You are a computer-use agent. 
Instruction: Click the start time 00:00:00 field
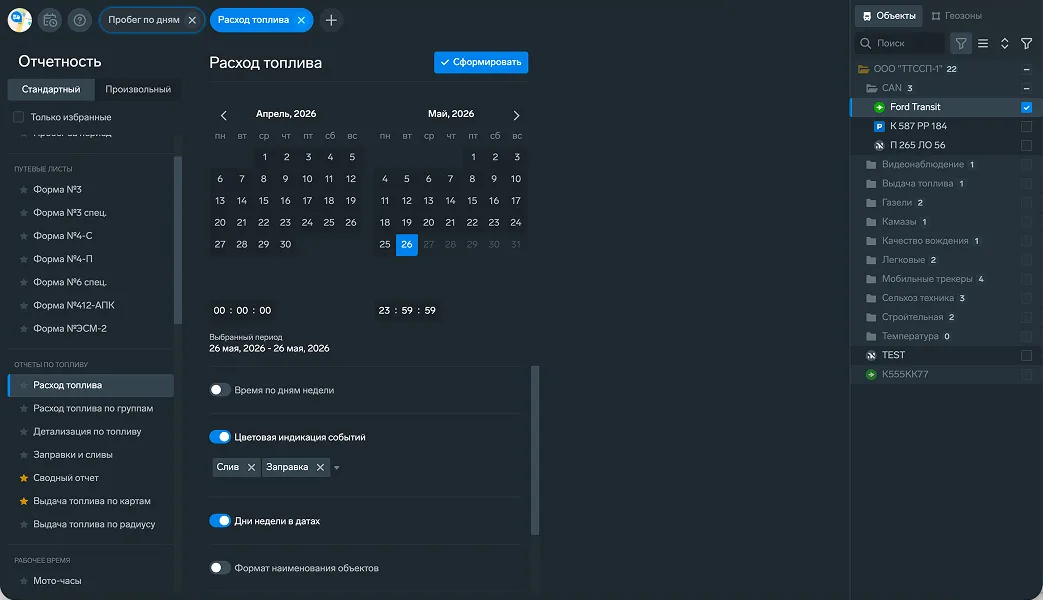coord(242,311)
